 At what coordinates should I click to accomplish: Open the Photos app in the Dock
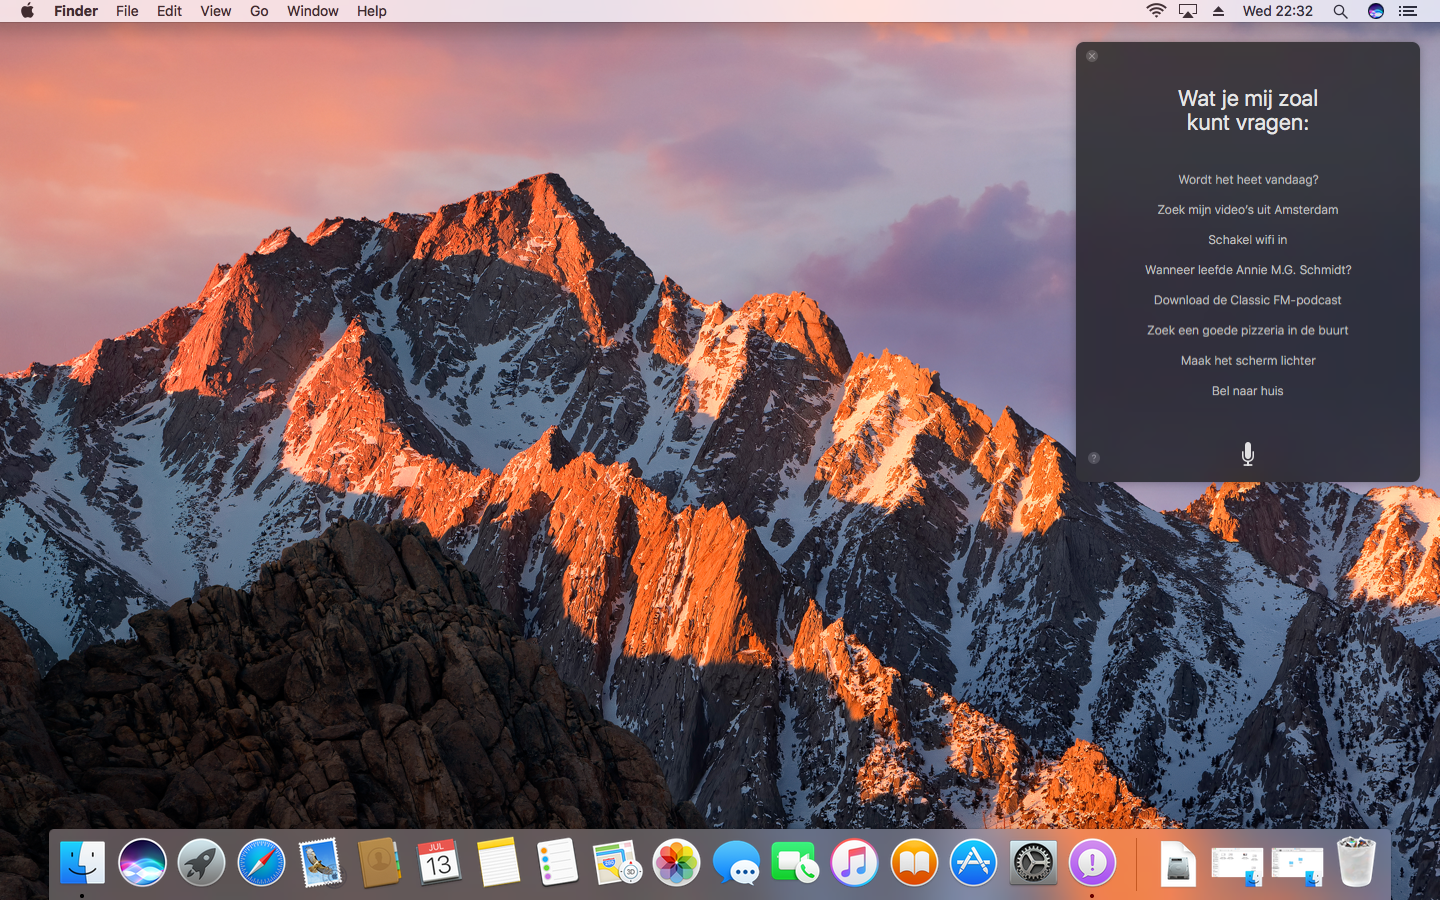point(677,862)
